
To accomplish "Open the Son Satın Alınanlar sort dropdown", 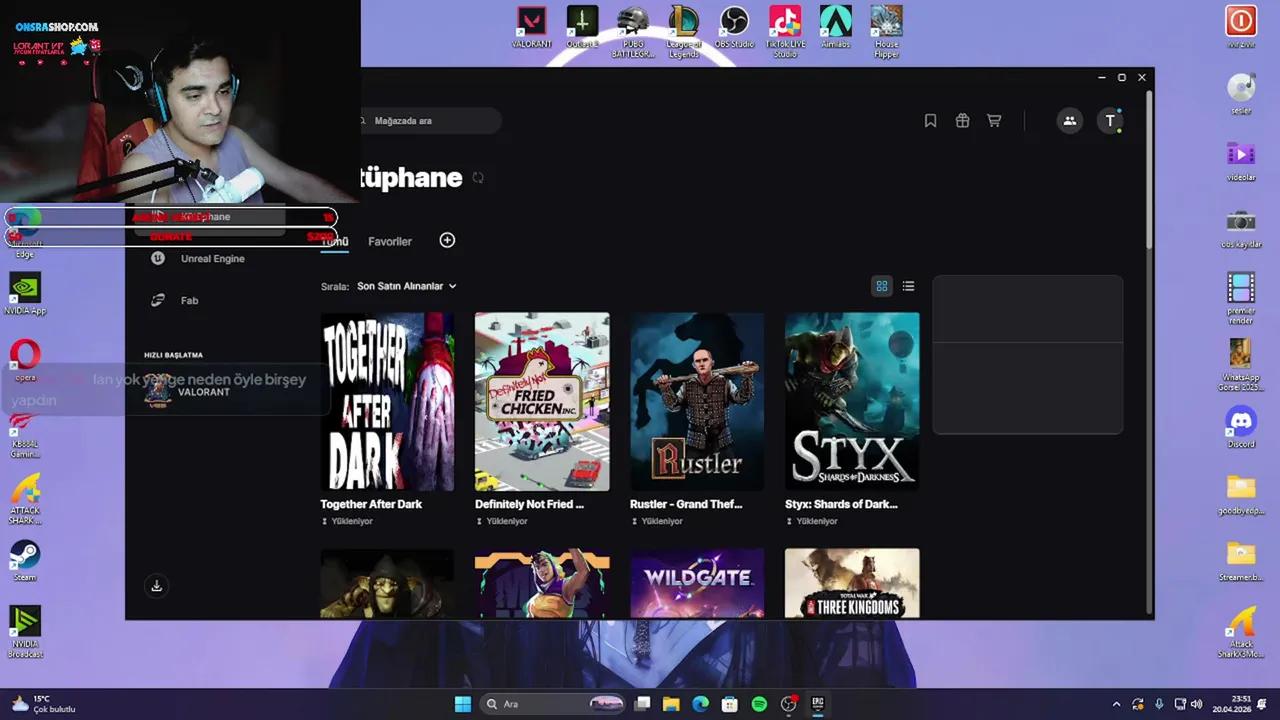I will coord(405,286).
